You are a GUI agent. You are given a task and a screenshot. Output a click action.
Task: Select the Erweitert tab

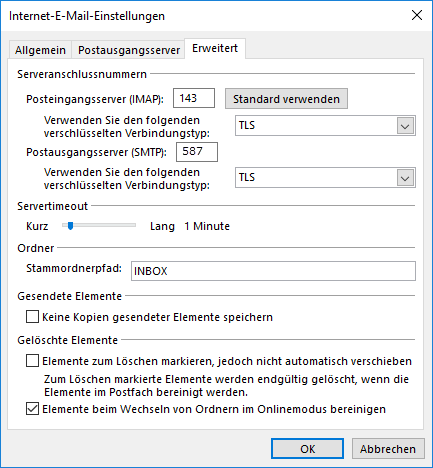tap(215, 49)
